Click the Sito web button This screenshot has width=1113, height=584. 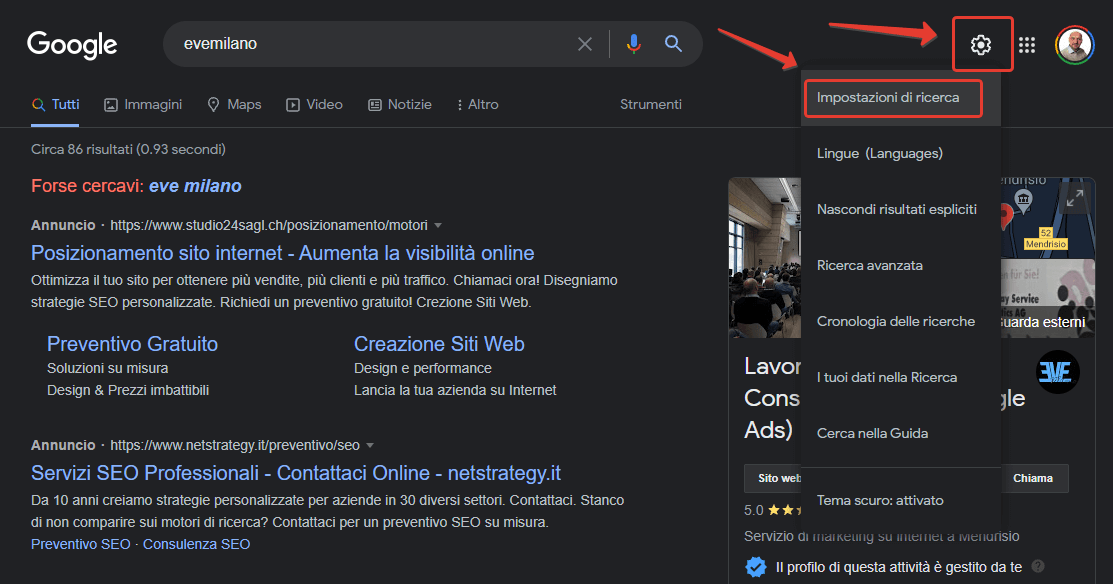773,478
